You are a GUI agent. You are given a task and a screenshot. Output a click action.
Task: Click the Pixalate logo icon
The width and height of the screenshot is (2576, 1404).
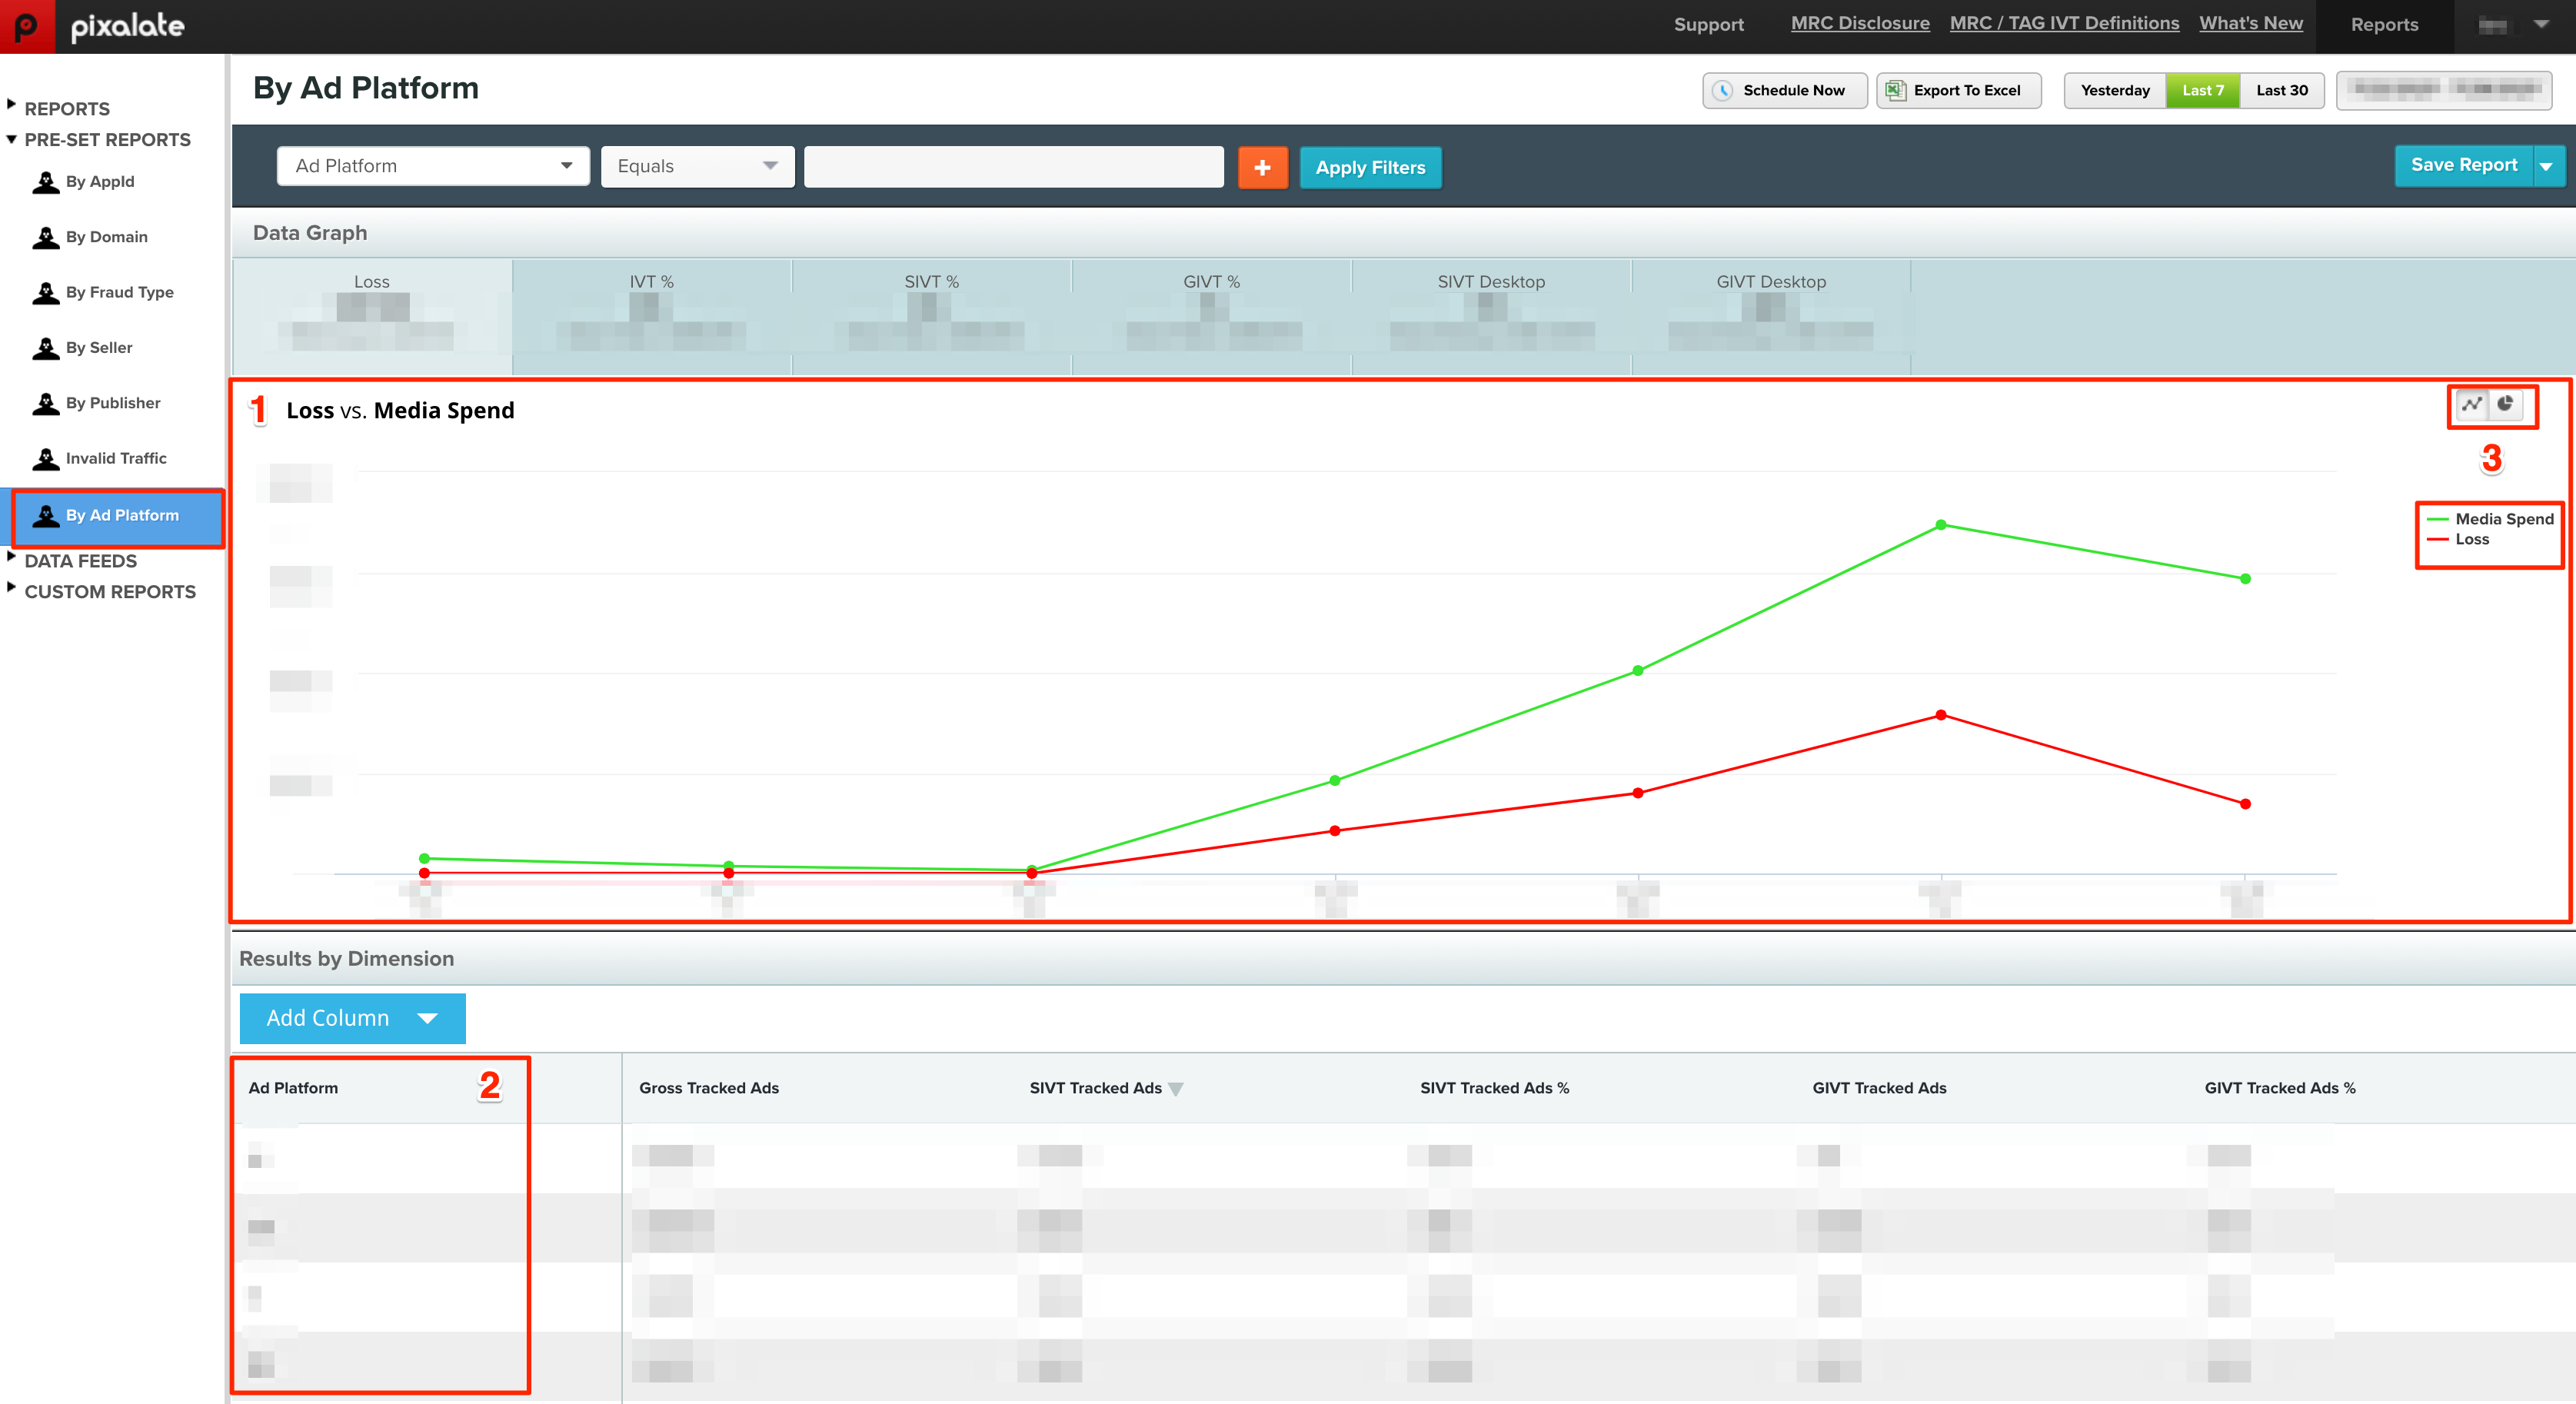27,26
